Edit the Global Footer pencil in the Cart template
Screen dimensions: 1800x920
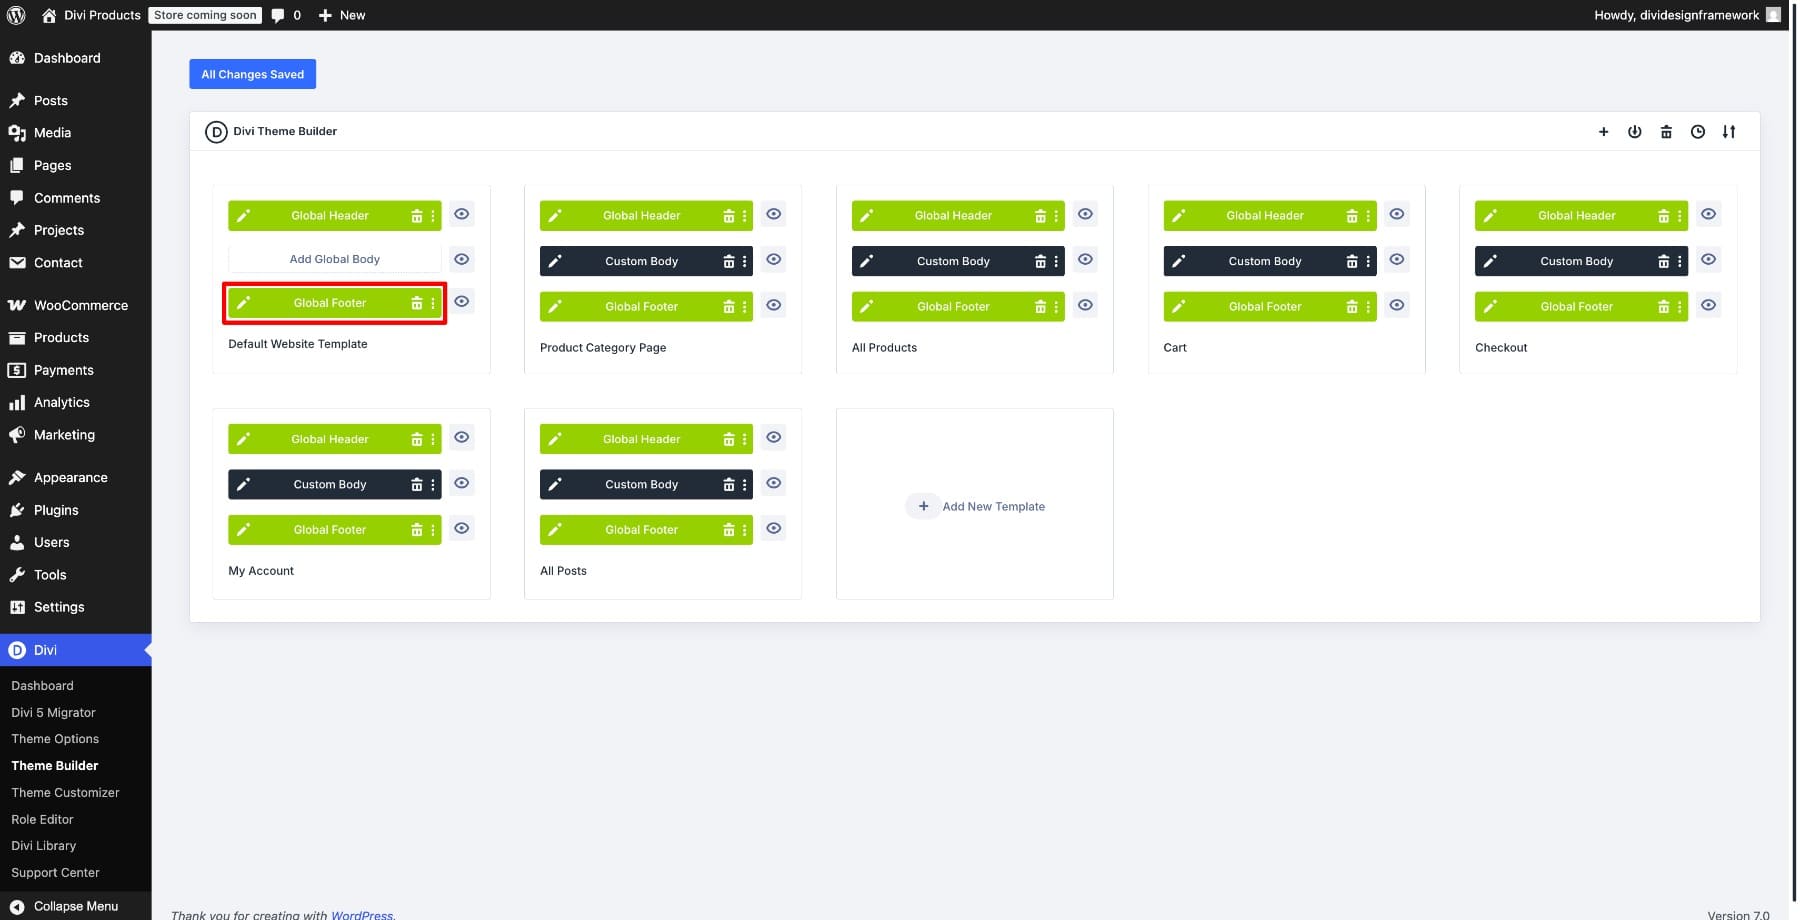click(1179, 307)
